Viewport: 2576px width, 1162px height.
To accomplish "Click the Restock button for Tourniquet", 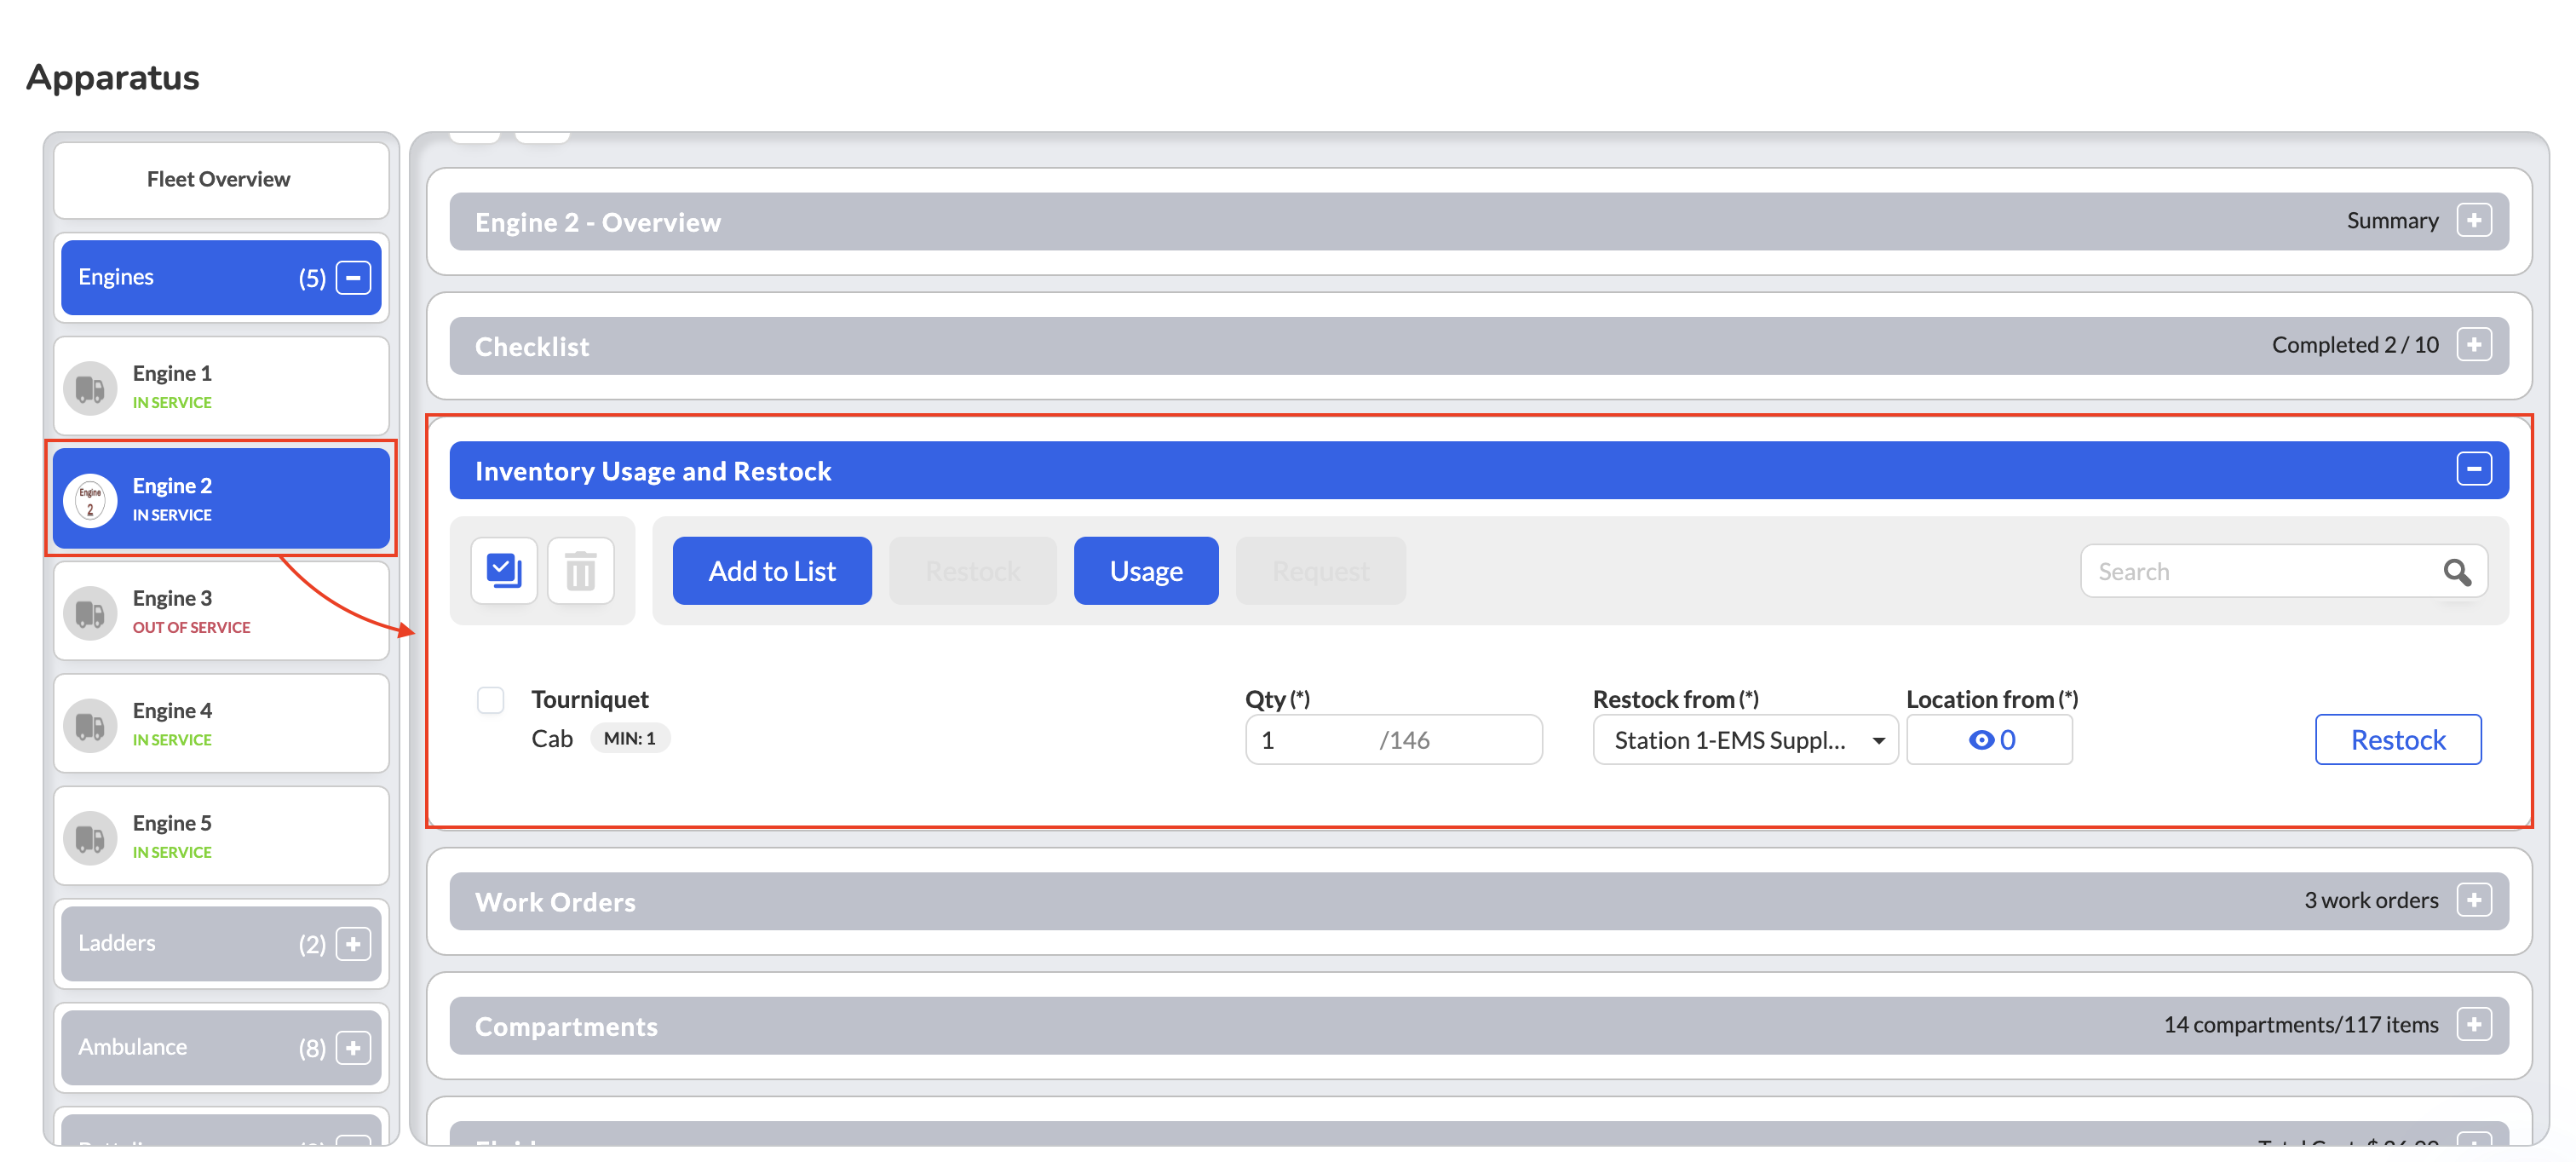I will coord(2398,740).
